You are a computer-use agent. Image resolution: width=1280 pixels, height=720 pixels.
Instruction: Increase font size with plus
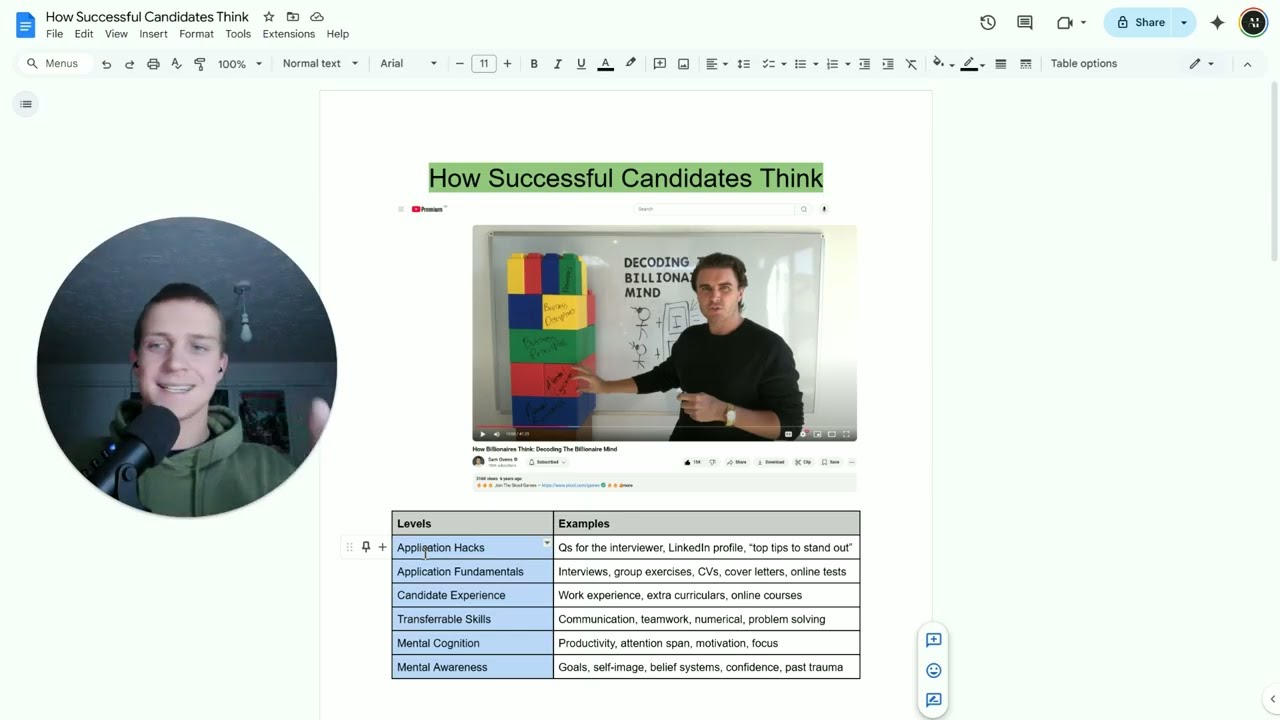pos(507,64)
